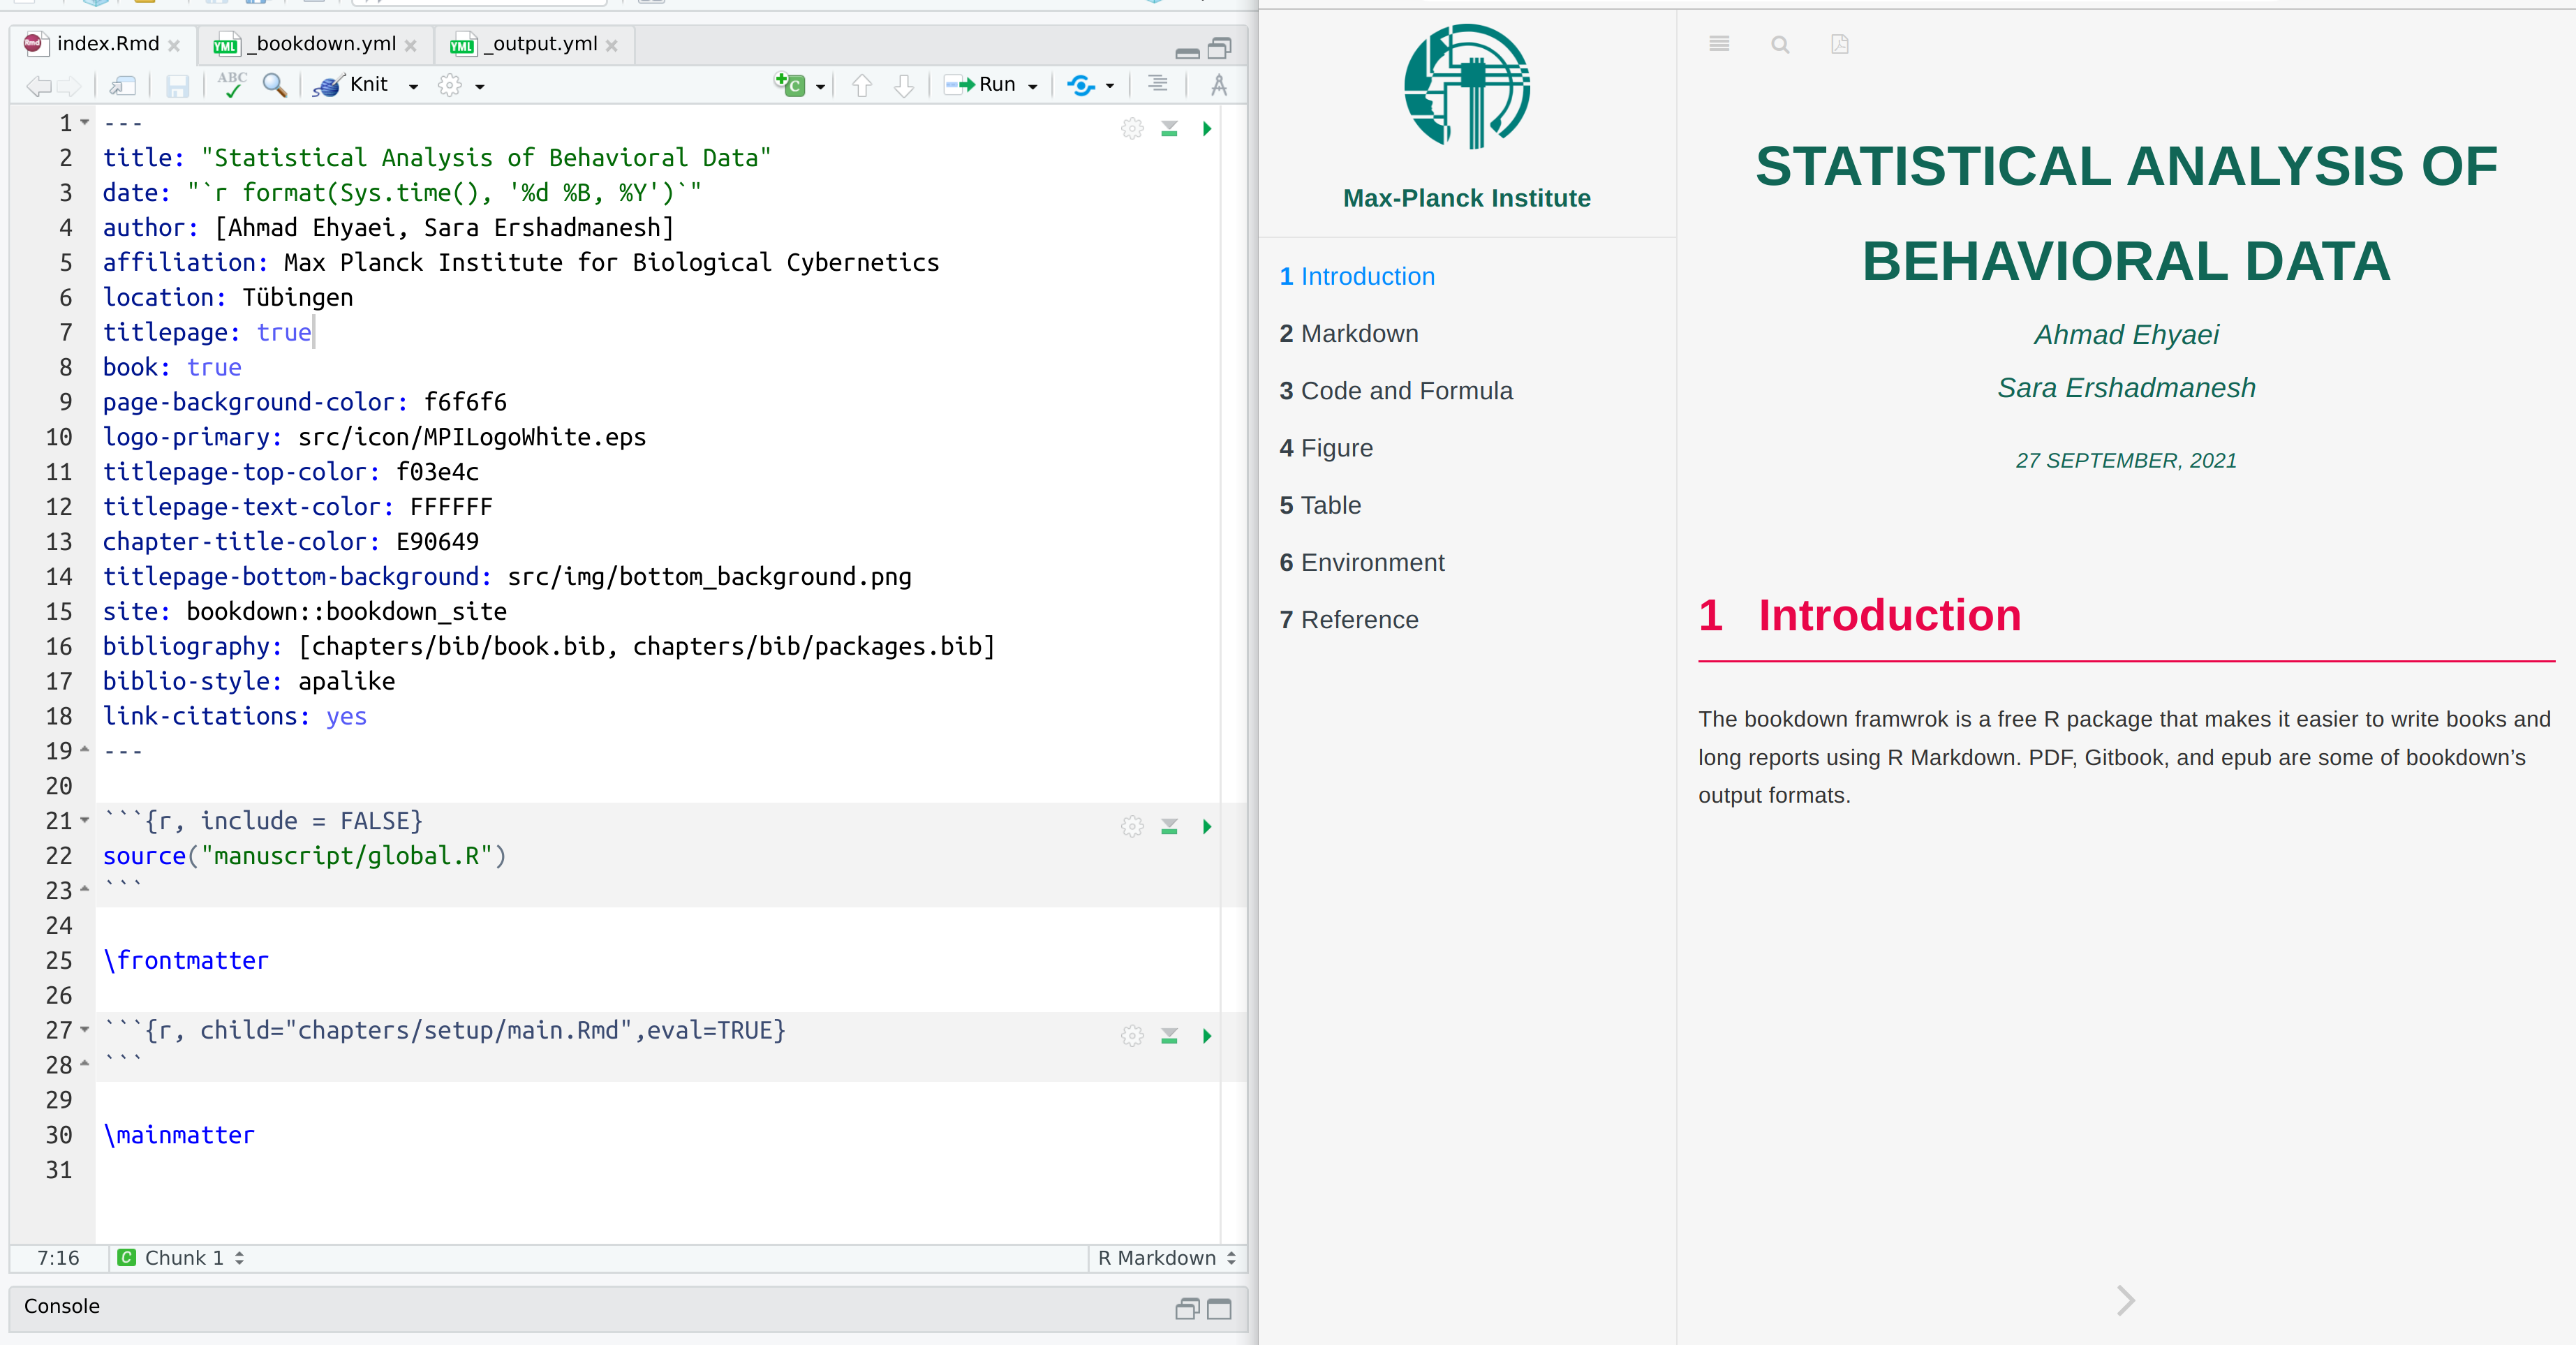This screenshot has height=1345, width=2576.
Task: Open gitbook search magnifier icon
Action: point(1780,44)
